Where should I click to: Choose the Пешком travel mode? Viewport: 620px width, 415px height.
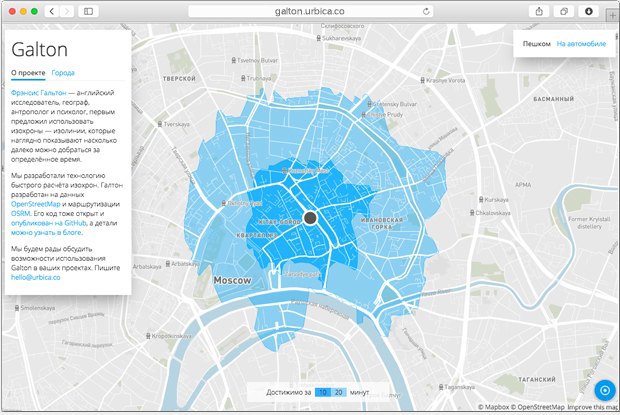(x=537, y=44)
